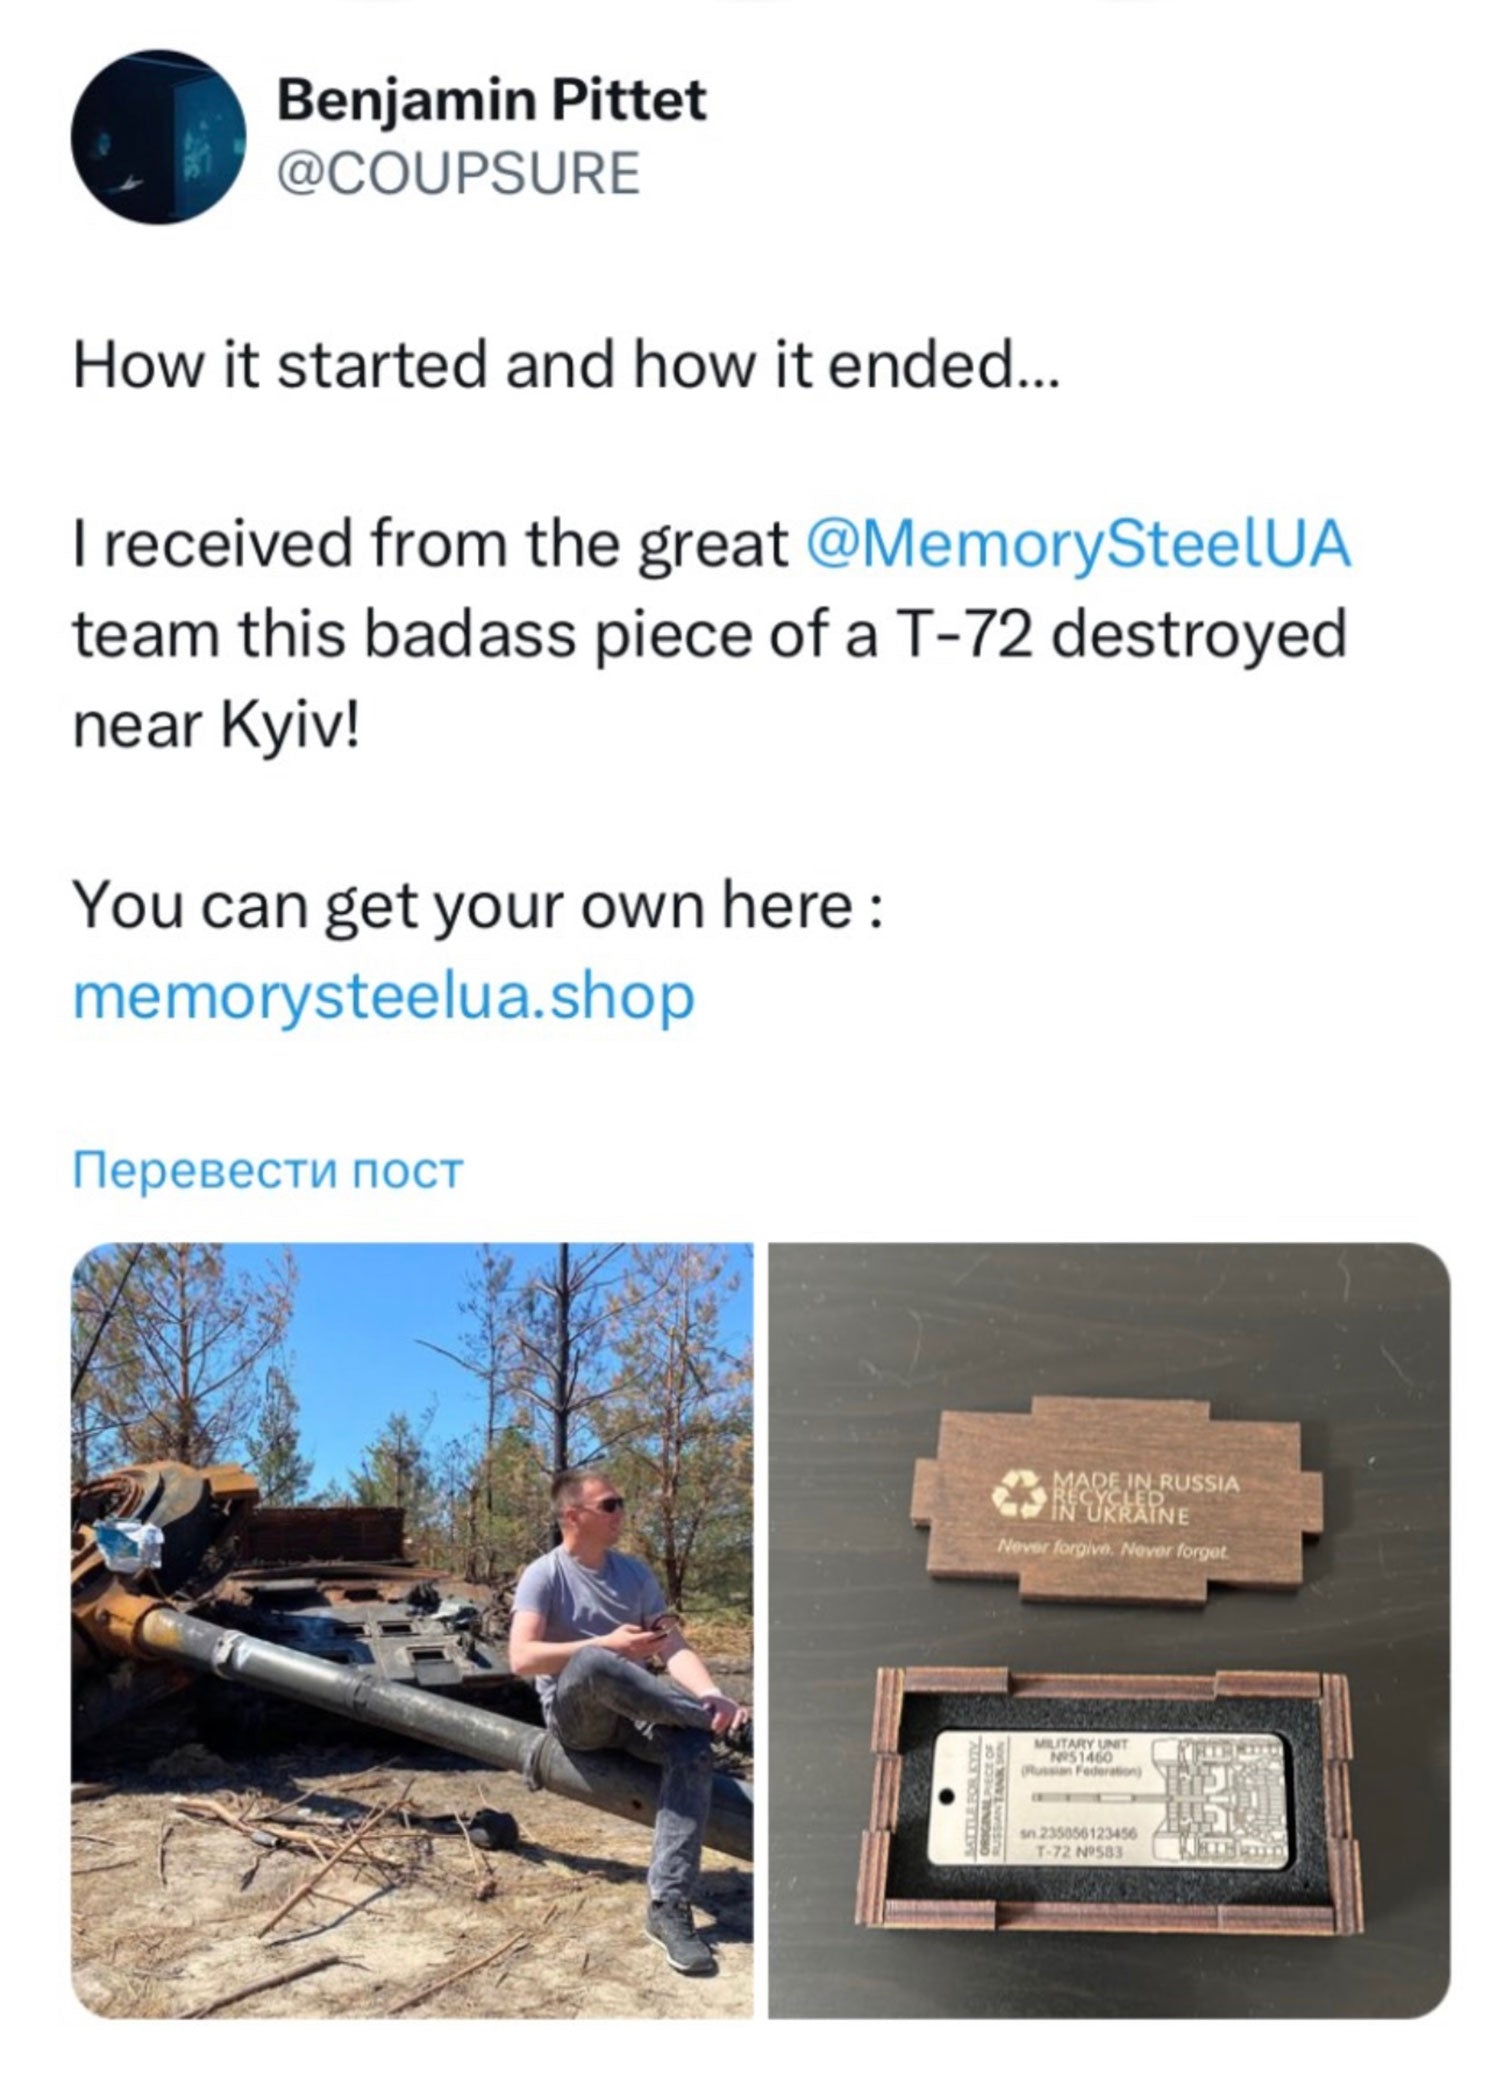Click the @COUPSURE handle
Image resolution: width=1500 pixels, height=2087 pixels.
[x=458, y=173]
